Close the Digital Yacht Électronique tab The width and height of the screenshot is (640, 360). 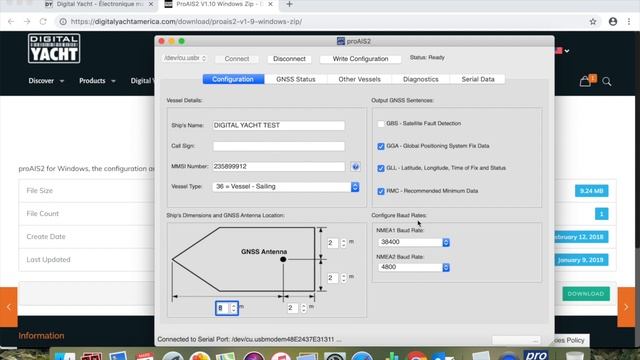pos(151,4)
